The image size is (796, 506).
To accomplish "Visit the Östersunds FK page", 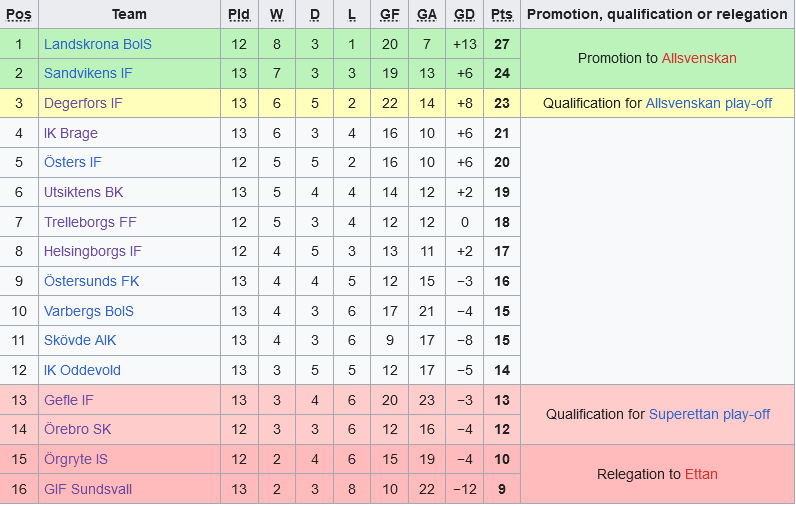I will [92, 281].
